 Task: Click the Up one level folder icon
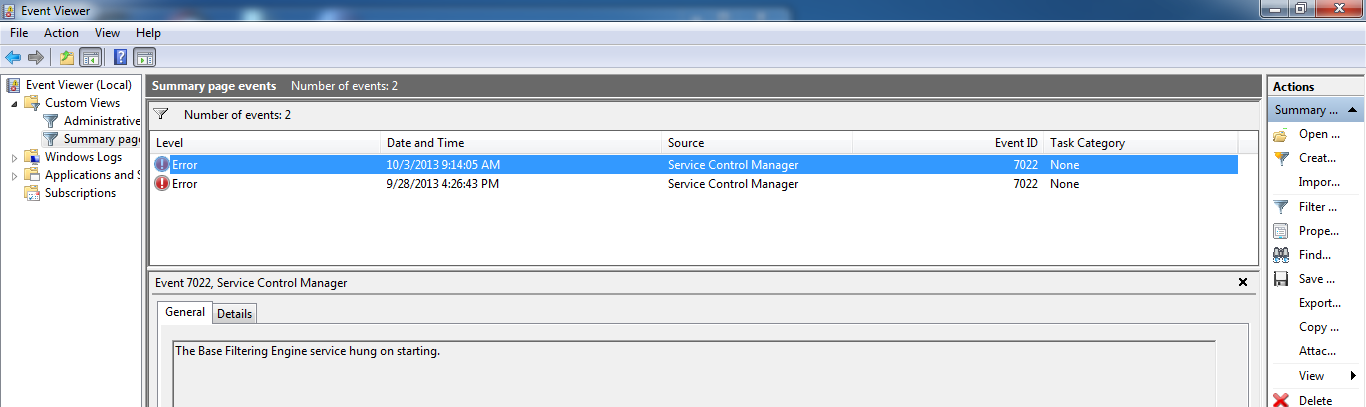pyautogui.click(x=67, y=57)
